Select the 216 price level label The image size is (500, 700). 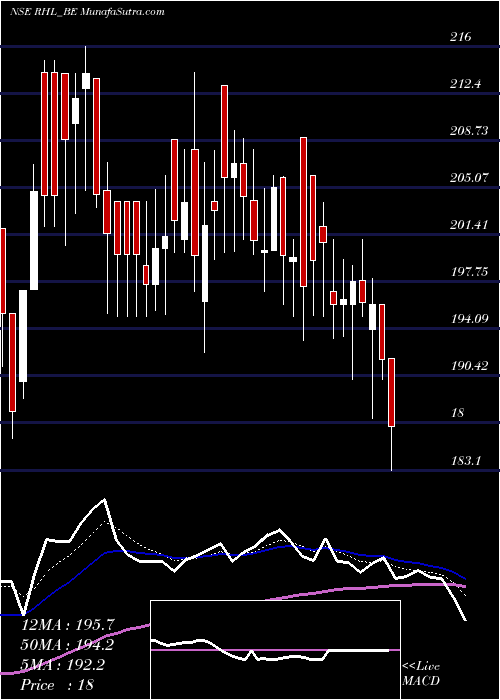pos(460,37)
